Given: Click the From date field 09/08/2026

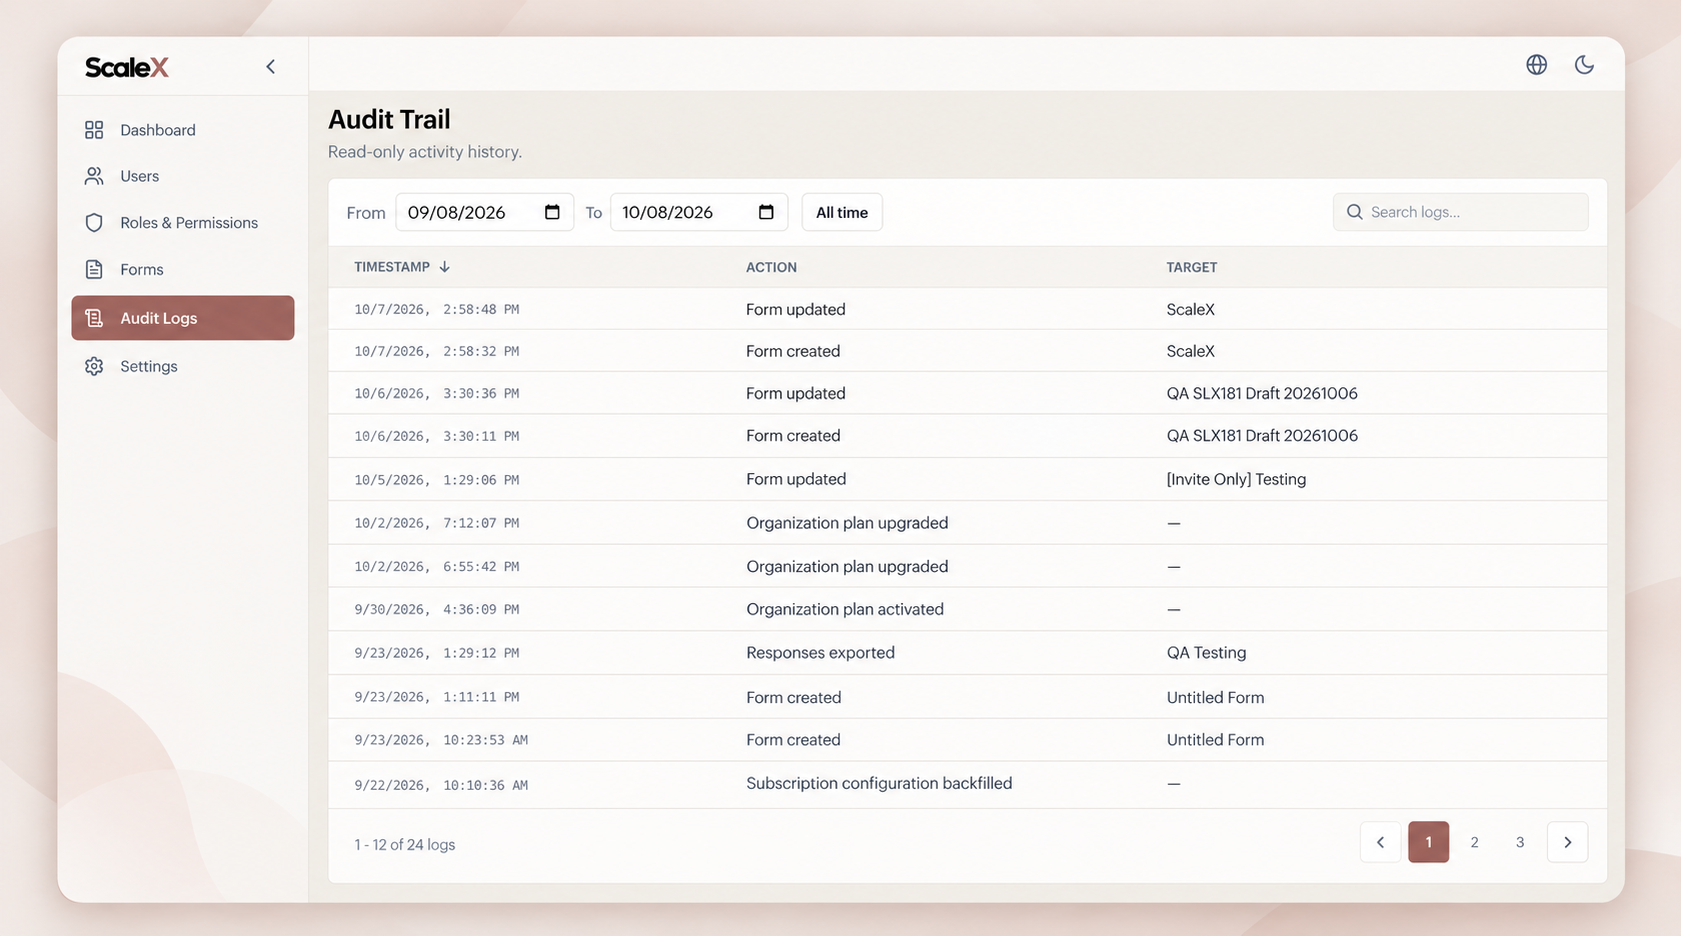Looking at the screenshot, I should click(x=485, y=212).
